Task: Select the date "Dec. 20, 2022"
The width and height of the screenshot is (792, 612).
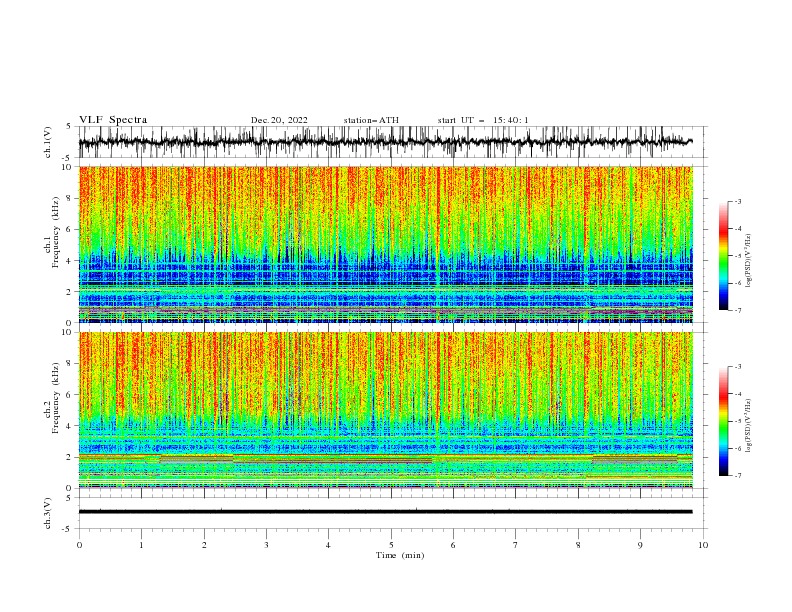Action: (279, 120)
